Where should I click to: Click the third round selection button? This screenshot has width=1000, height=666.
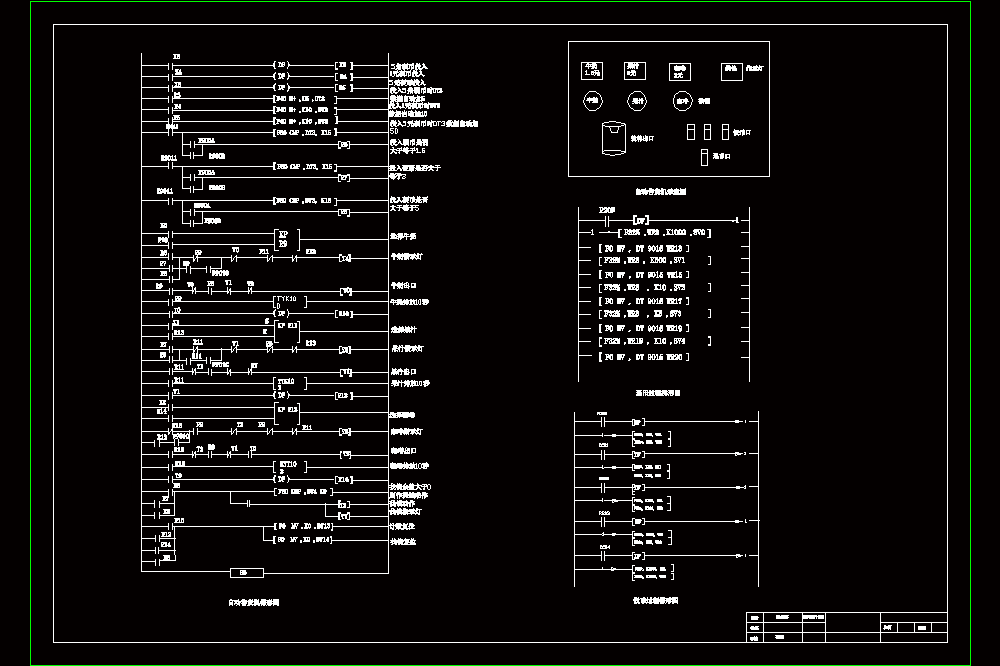[682, 101]
